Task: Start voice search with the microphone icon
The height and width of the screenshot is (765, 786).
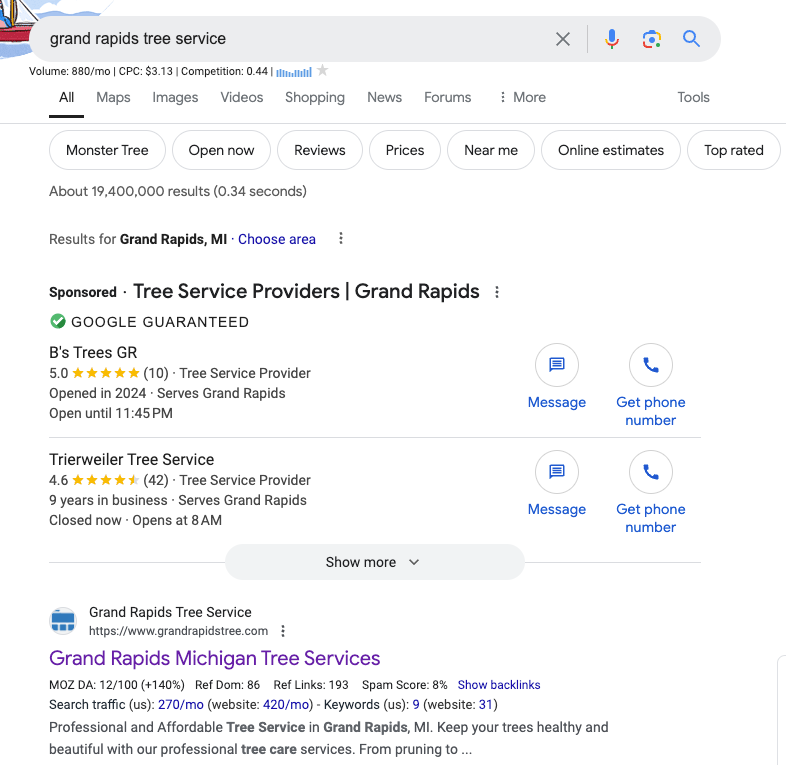Action: click(612, 39)
